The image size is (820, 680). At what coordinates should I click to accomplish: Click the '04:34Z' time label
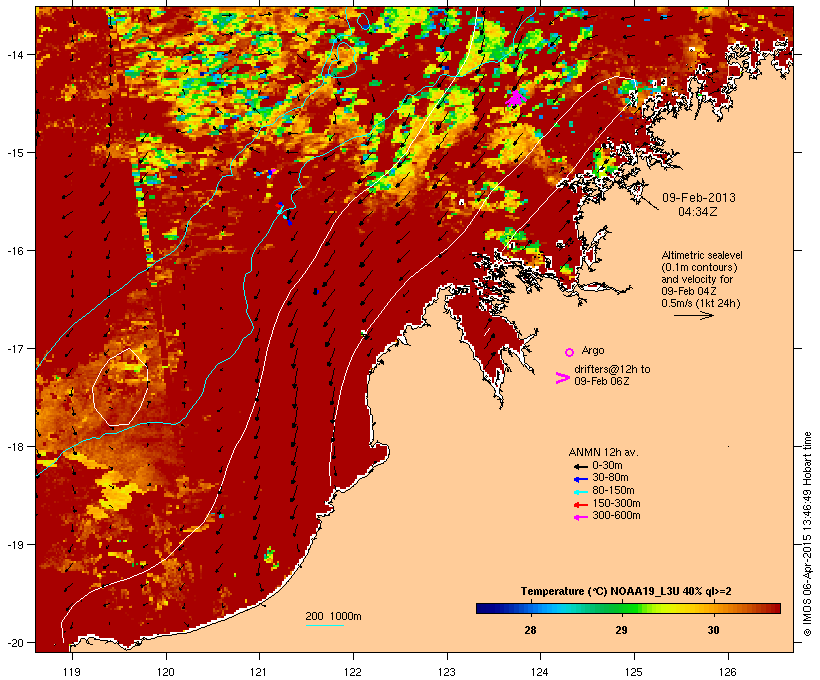698,212
